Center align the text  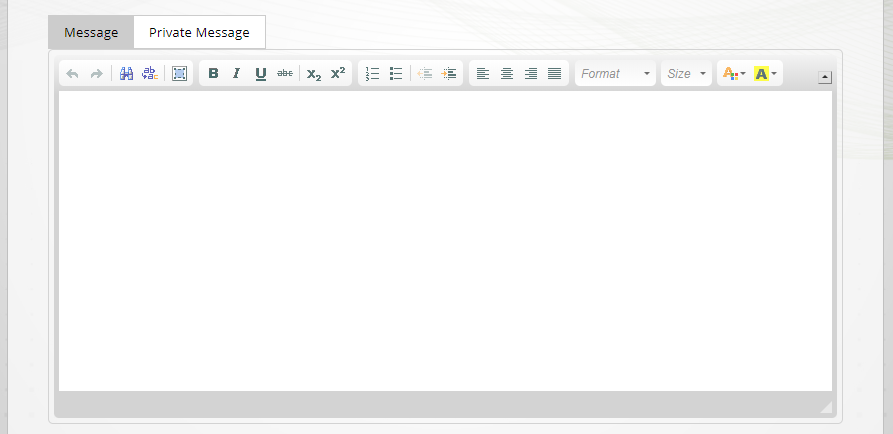(507, 74)
